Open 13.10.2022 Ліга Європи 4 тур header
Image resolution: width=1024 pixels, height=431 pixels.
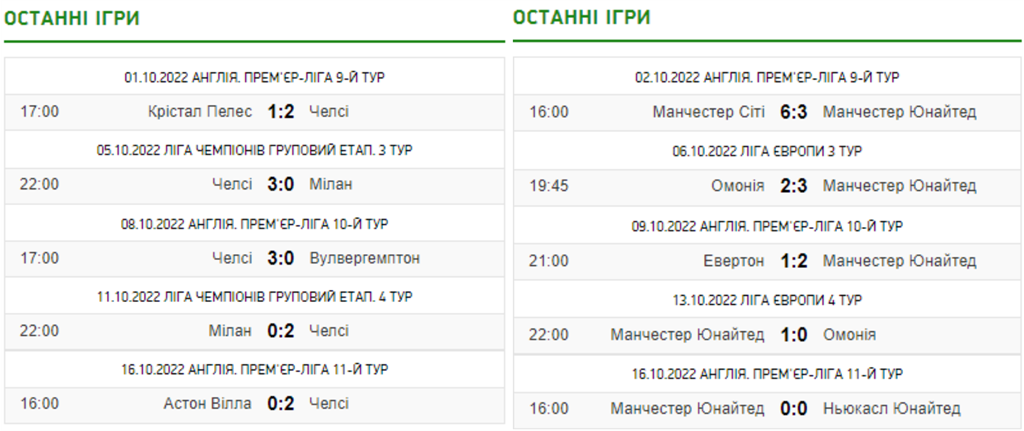(x=767, y=299)
